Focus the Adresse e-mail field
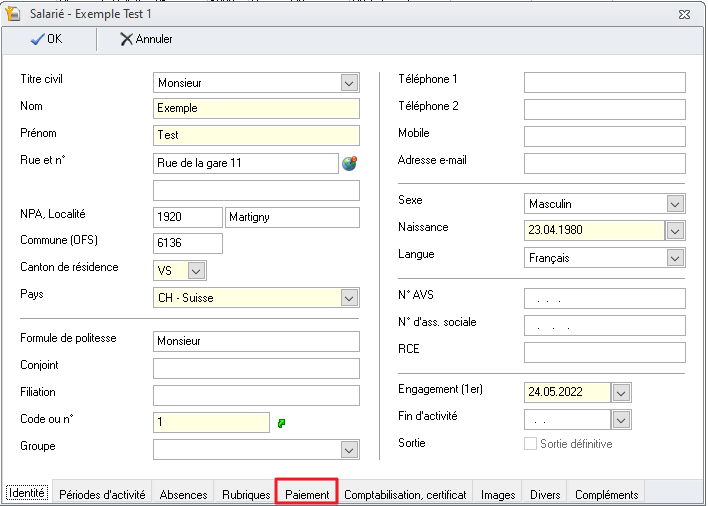Screen dimensions: 708x506 (x=604, y=163)
